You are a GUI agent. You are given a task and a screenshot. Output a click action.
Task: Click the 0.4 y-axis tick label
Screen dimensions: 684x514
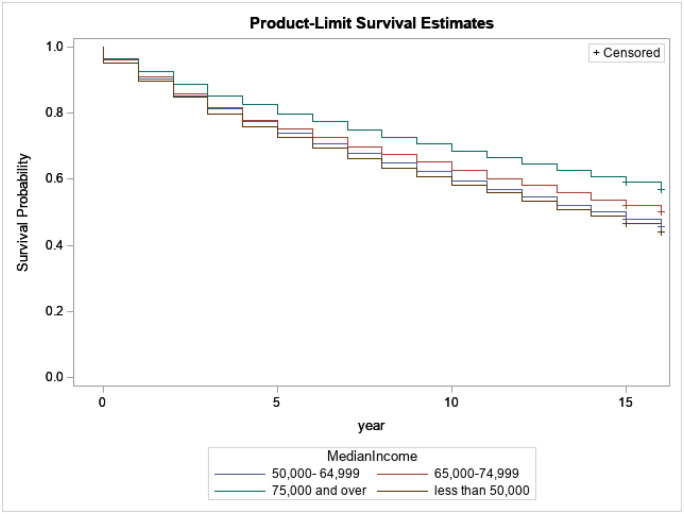[x=54, y=245]
